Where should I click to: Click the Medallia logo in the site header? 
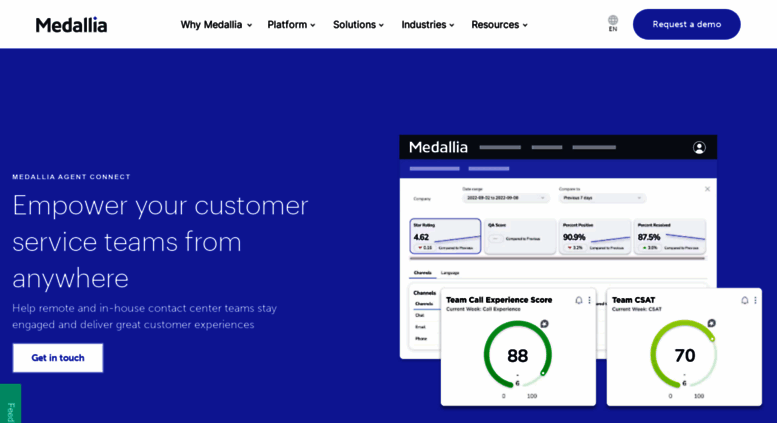click(x=71, y=25)
